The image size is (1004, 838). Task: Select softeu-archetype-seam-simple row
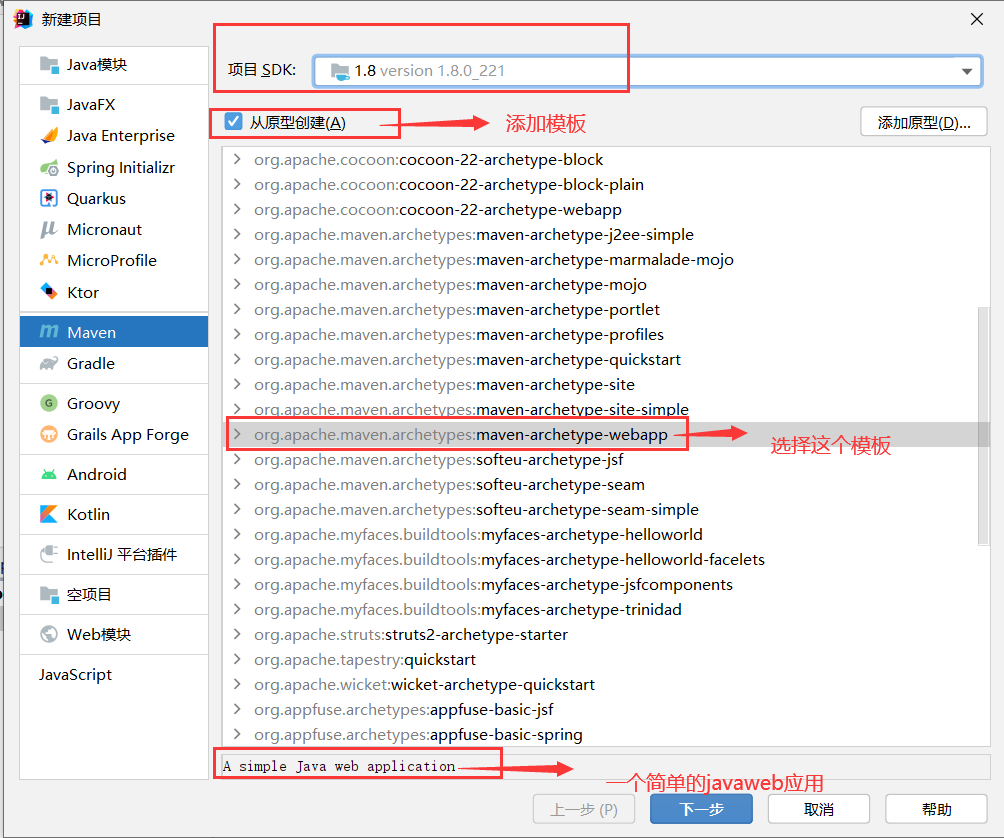click(x=606, y=510)
